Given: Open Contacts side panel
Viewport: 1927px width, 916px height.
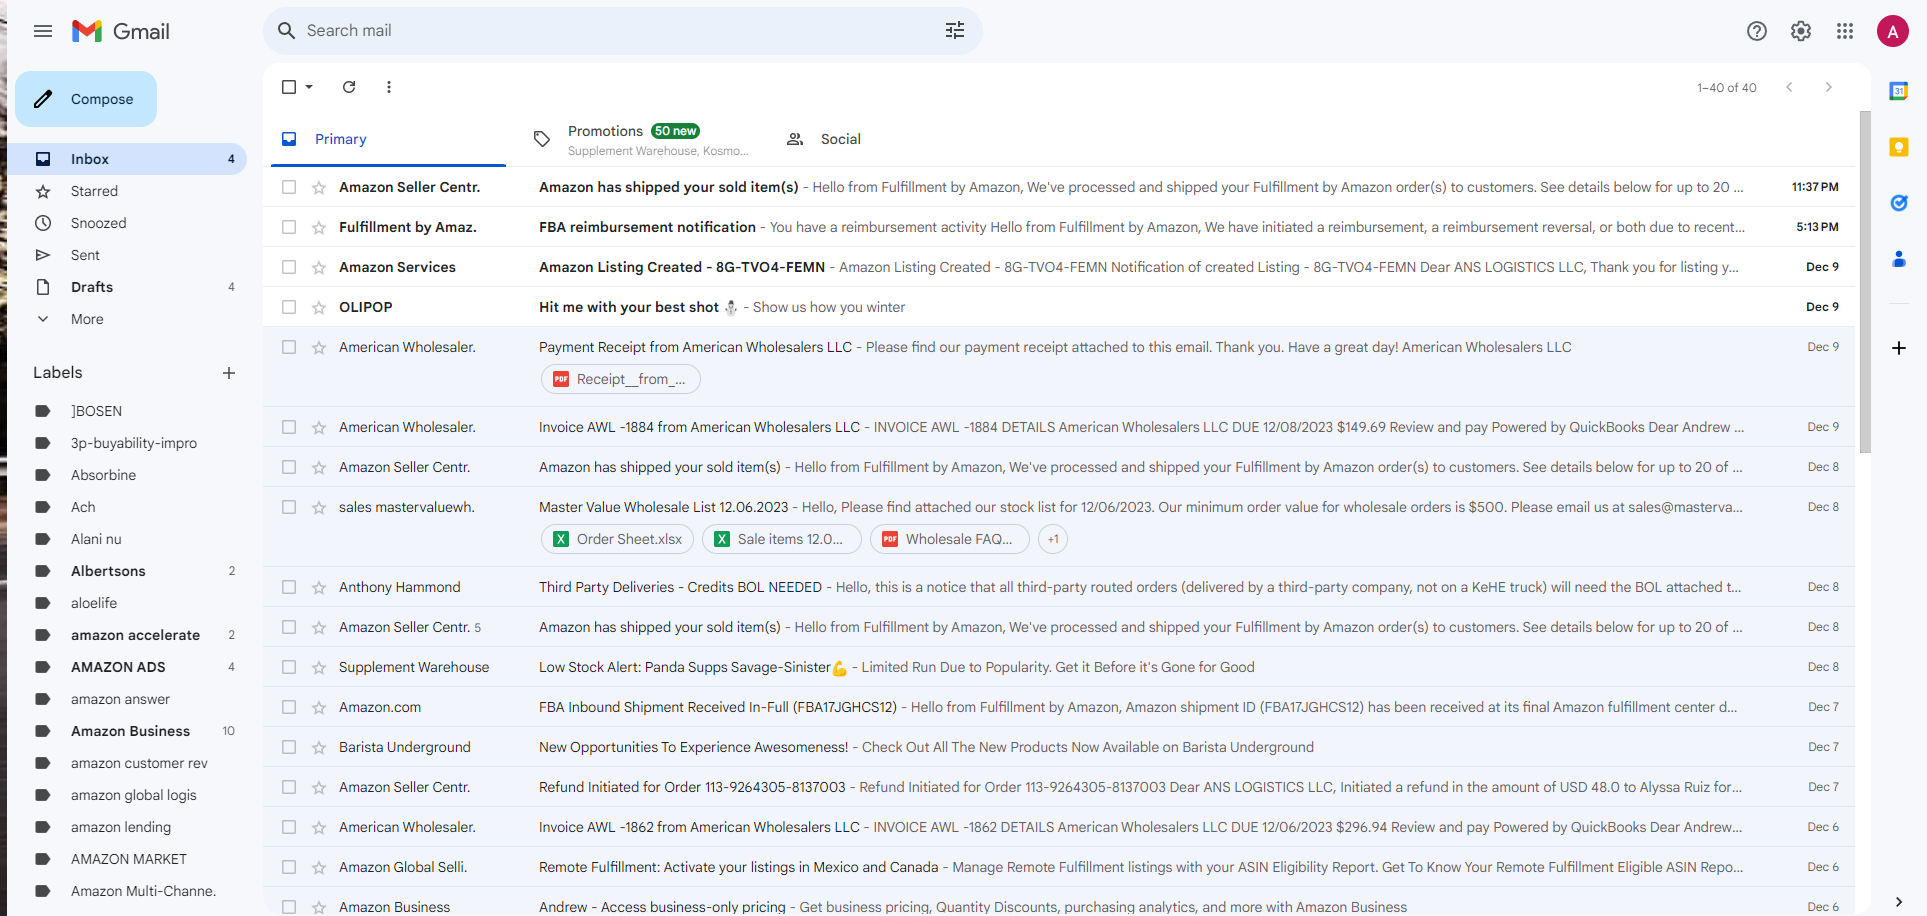Looking at the screenshot, I should pos(1899,259).
